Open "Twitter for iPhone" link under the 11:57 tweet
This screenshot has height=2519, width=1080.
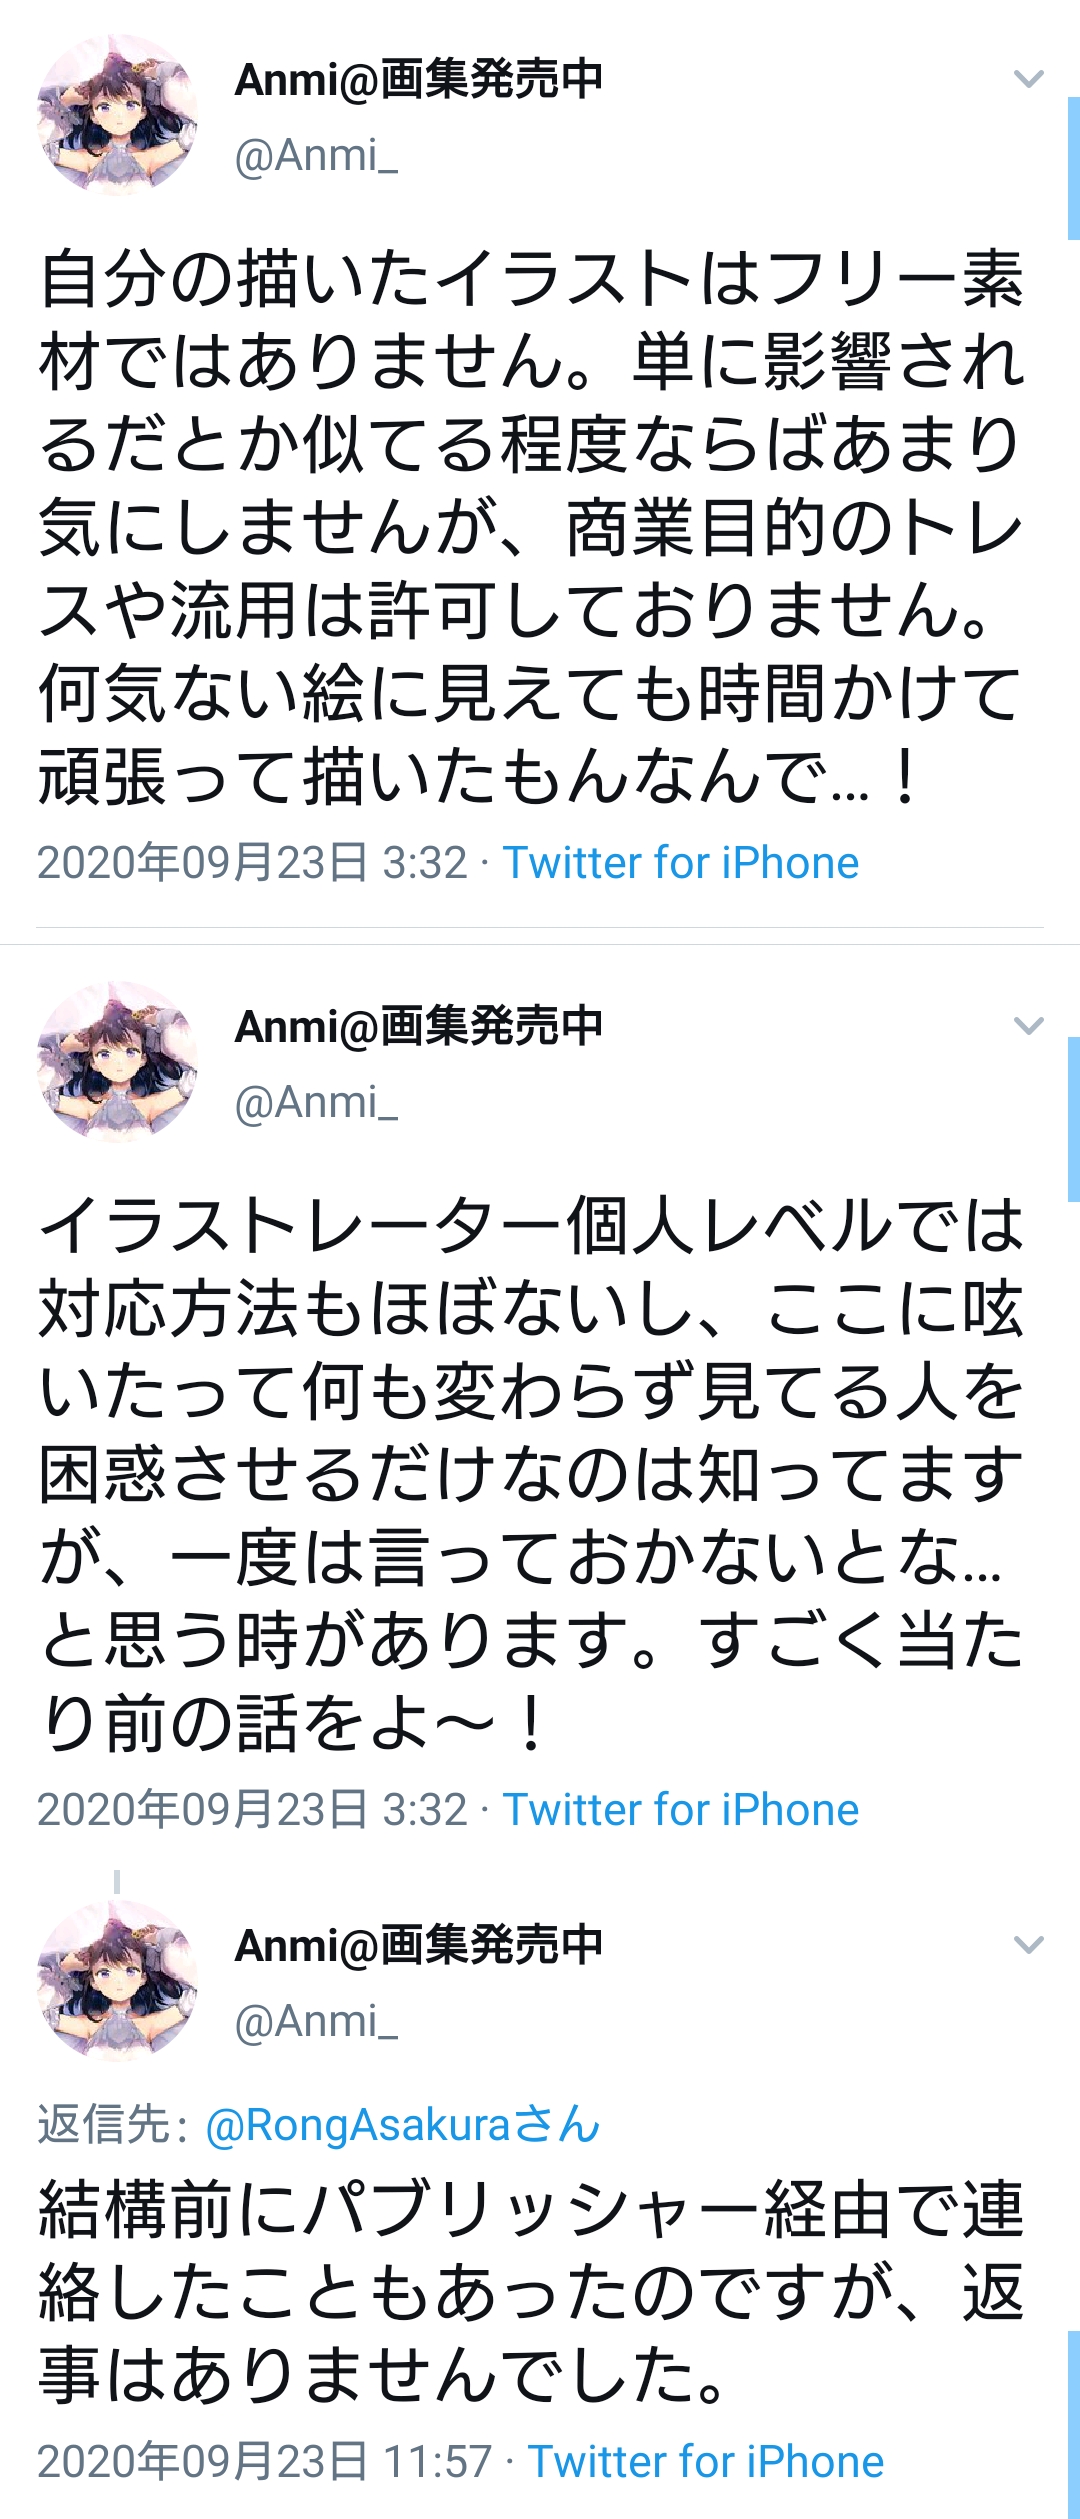[706, 2461]
